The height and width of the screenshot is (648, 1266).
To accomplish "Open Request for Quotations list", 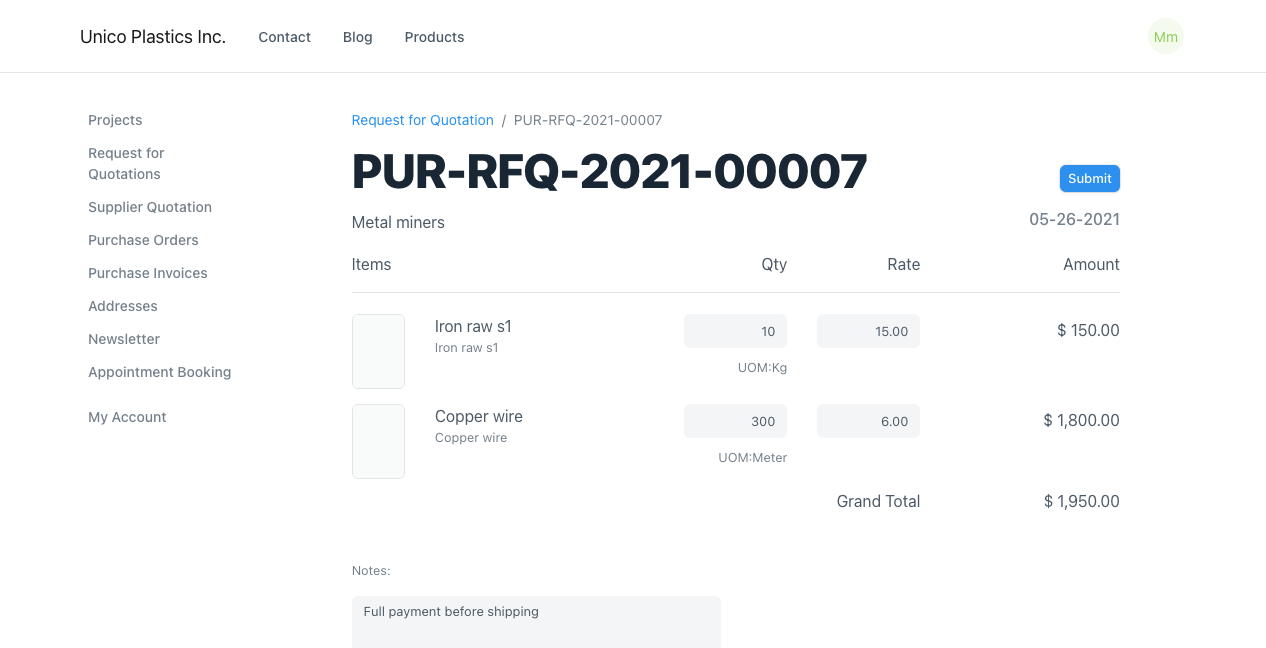I will point(126,163).
